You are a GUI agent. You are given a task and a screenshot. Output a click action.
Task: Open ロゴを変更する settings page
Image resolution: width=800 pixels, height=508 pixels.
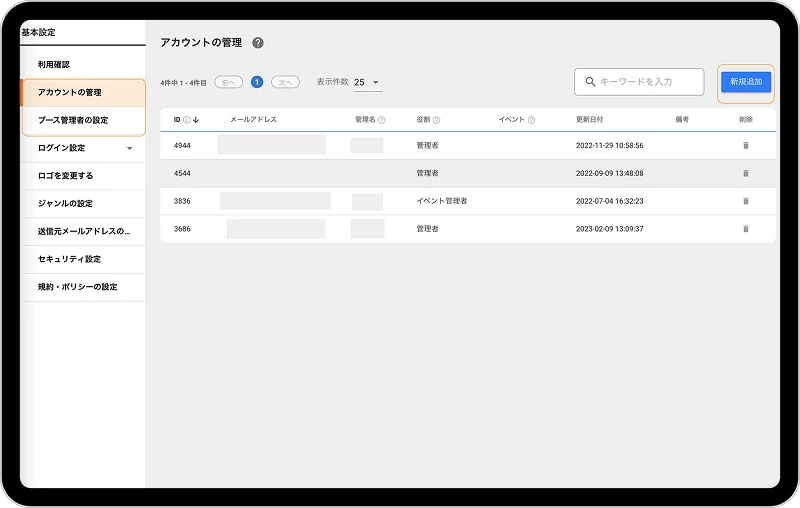pyautogui.click(x=65, y=175)
